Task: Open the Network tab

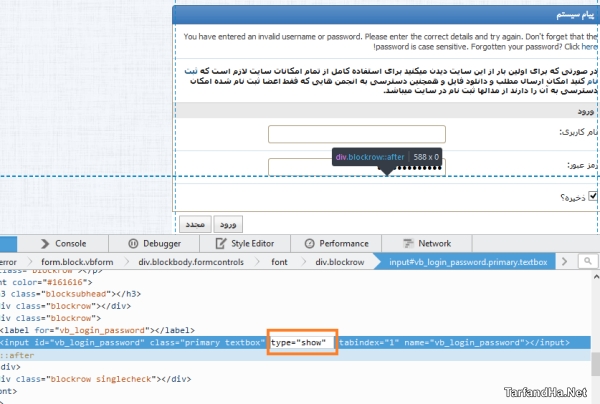Action: coord(427,244)
